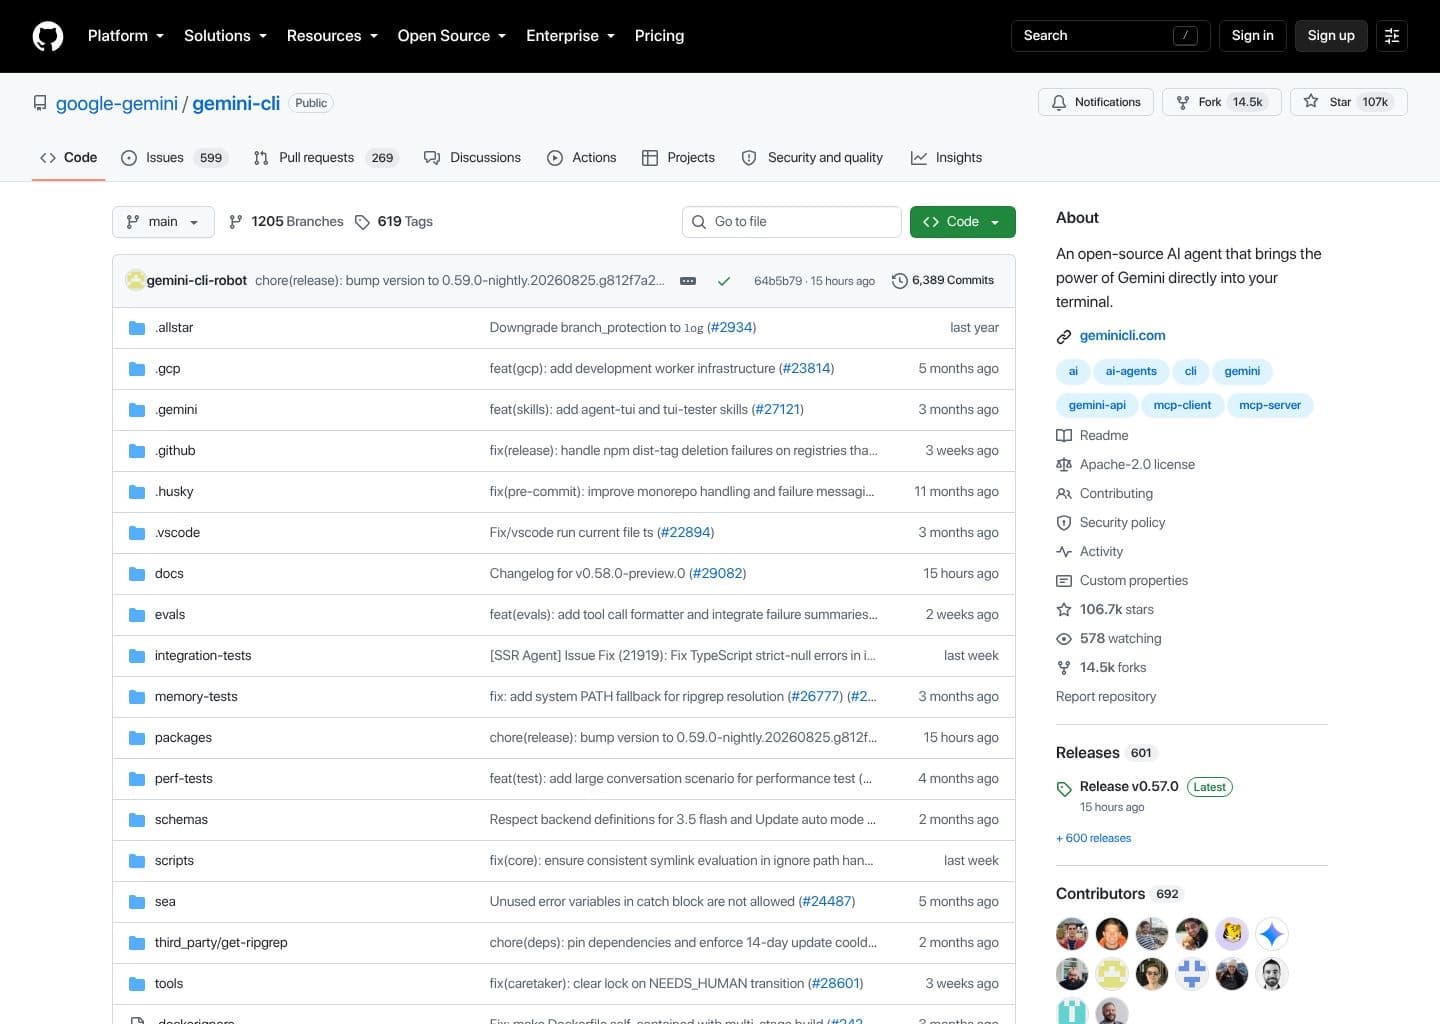1440x1024 pixels.
Task: Click the Readme book icon
Action: click(1064, 436)
